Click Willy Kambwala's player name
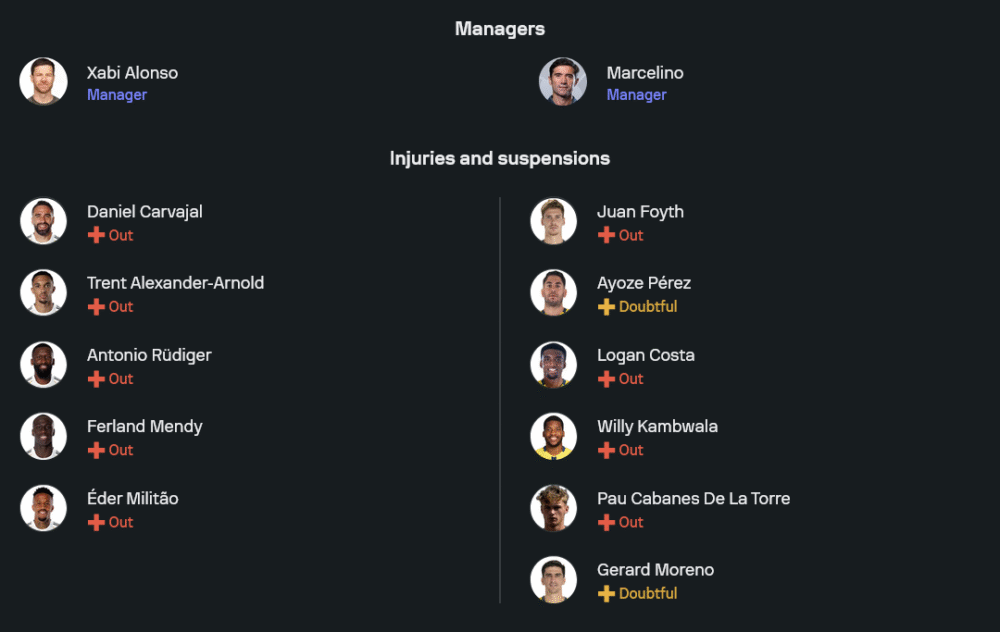1000x632 pixels. click(x=657, y=427)
